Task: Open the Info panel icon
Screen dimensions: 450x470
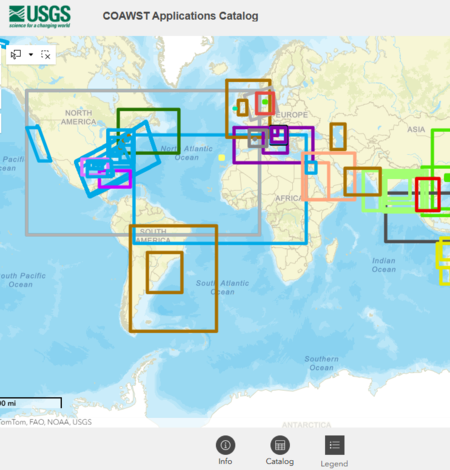Action: coord(225,445)
